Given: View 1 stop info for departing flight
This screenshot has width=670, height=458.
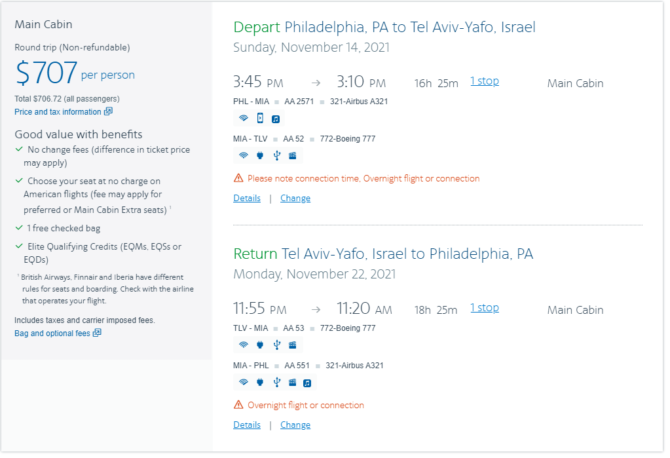Looking at the screenshot, I should (x=485, y=81).
